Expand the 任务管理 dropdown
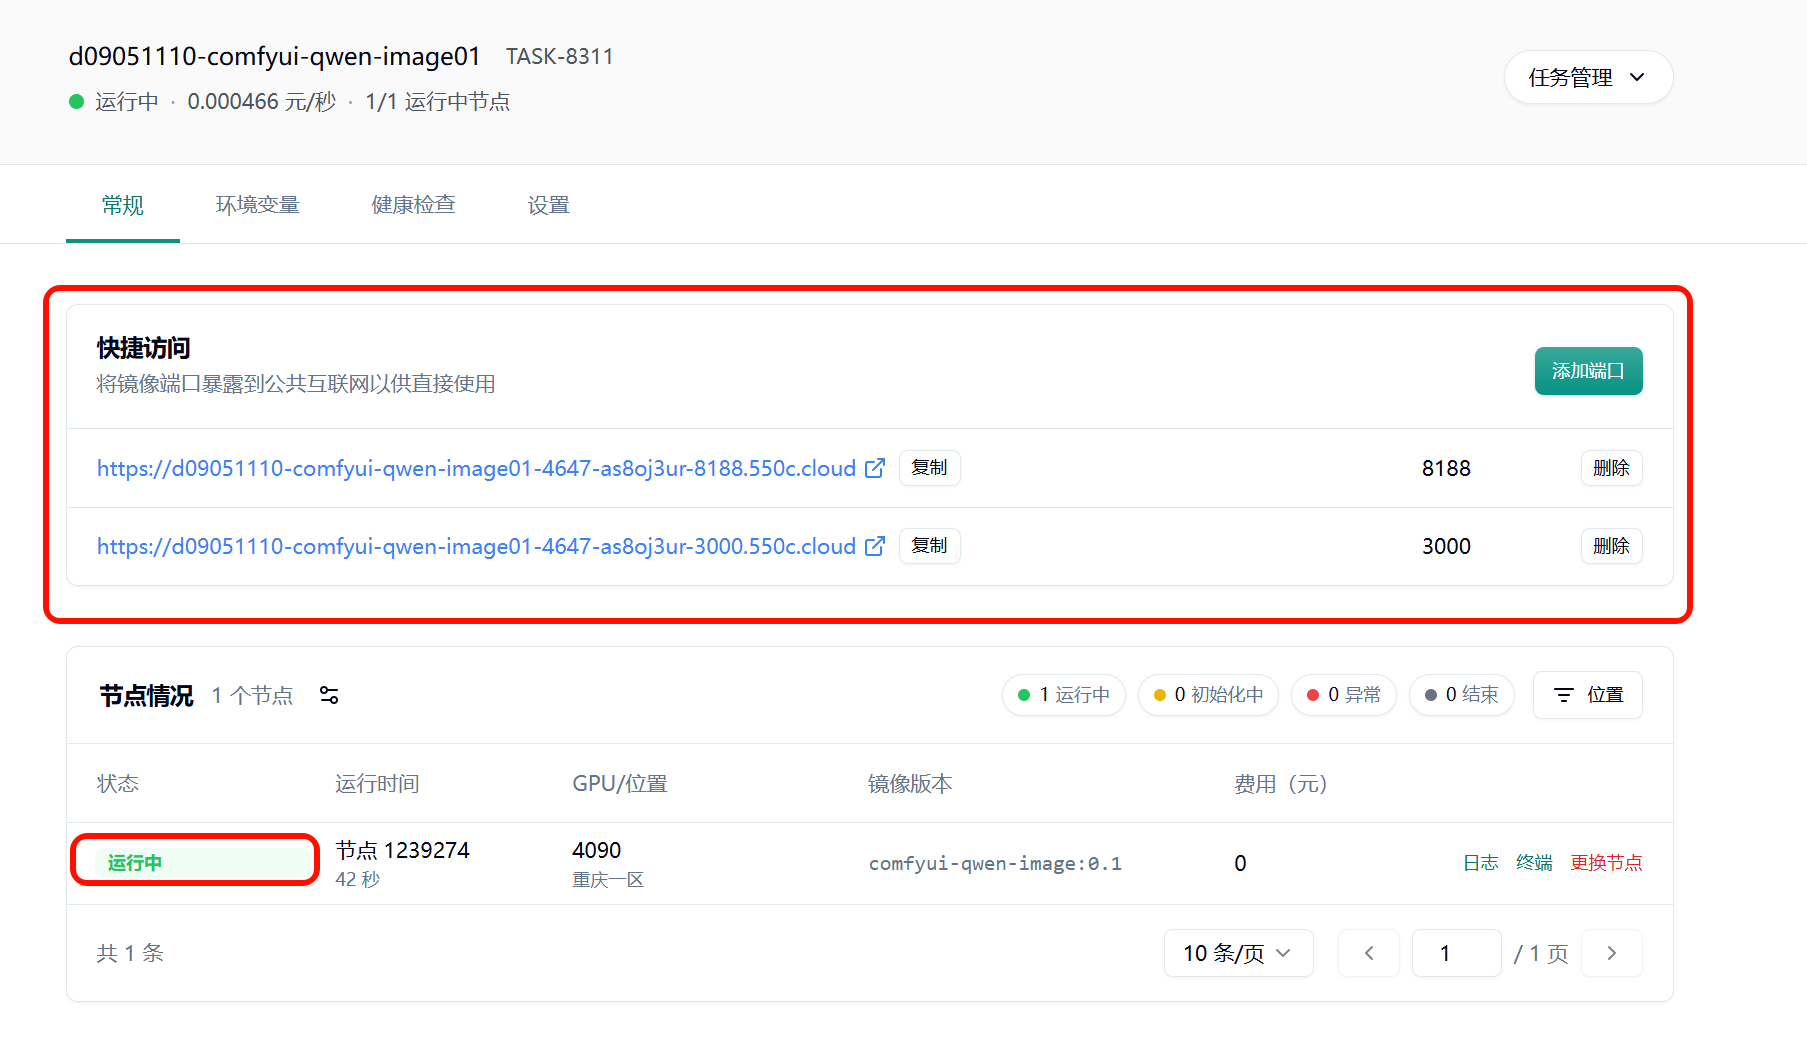The width and height of the screenshot is (1807, 1048). [x=1587, y=77]
